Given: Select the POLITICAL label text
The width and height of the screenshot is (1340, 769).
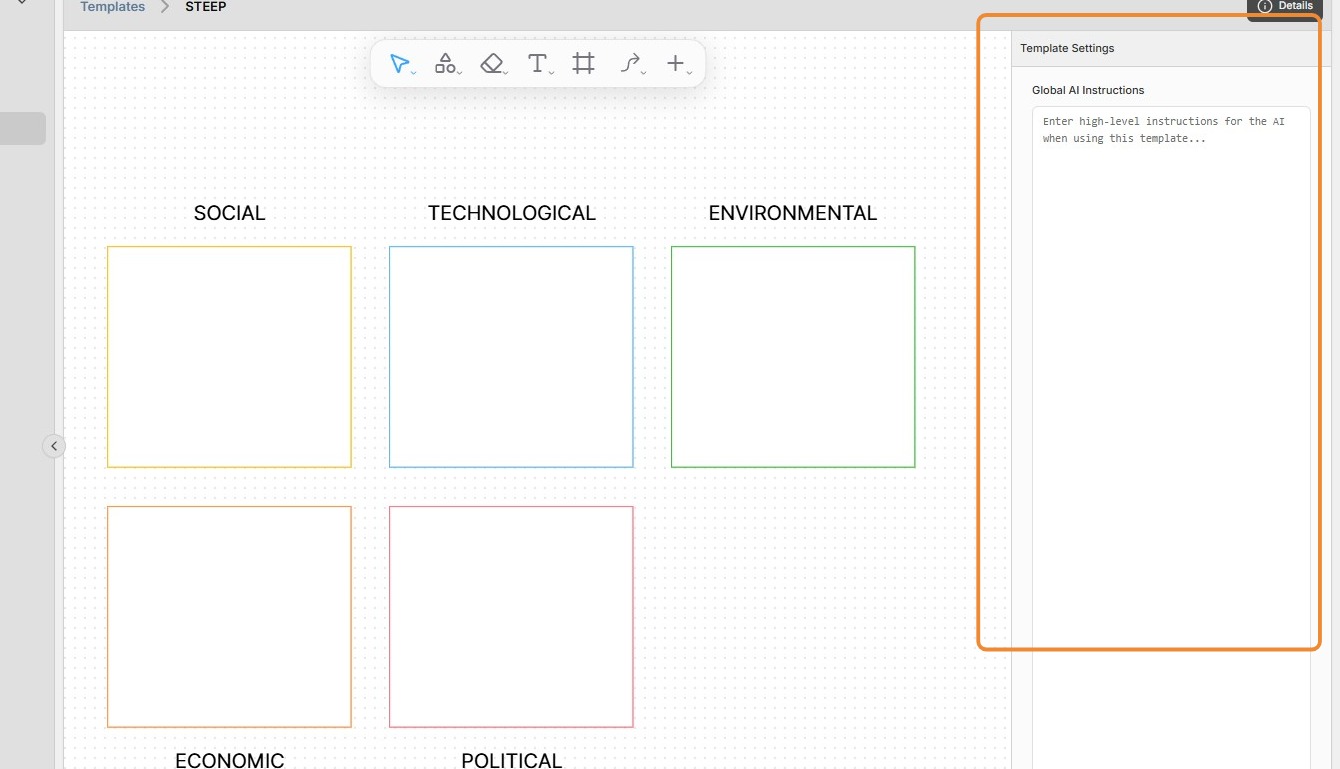Looking at the screenshot, I should pyautogui.click(x=512, y=760).
